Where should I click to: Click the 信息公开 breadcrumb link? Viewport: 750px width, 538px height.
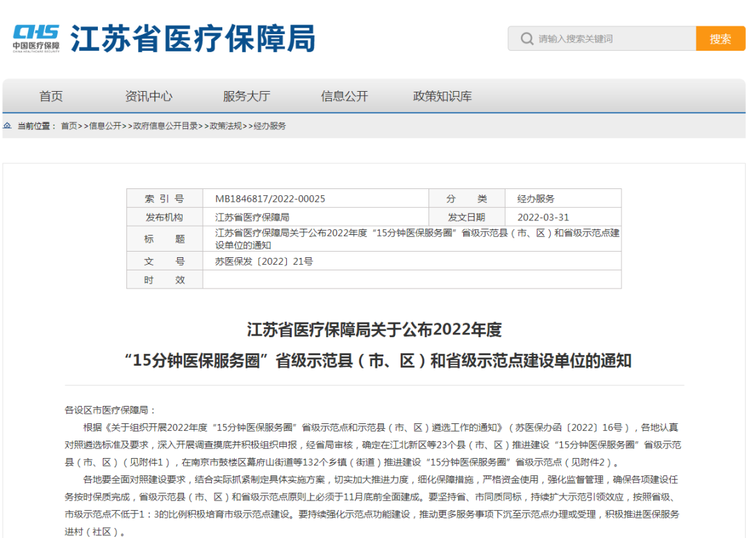105,126
